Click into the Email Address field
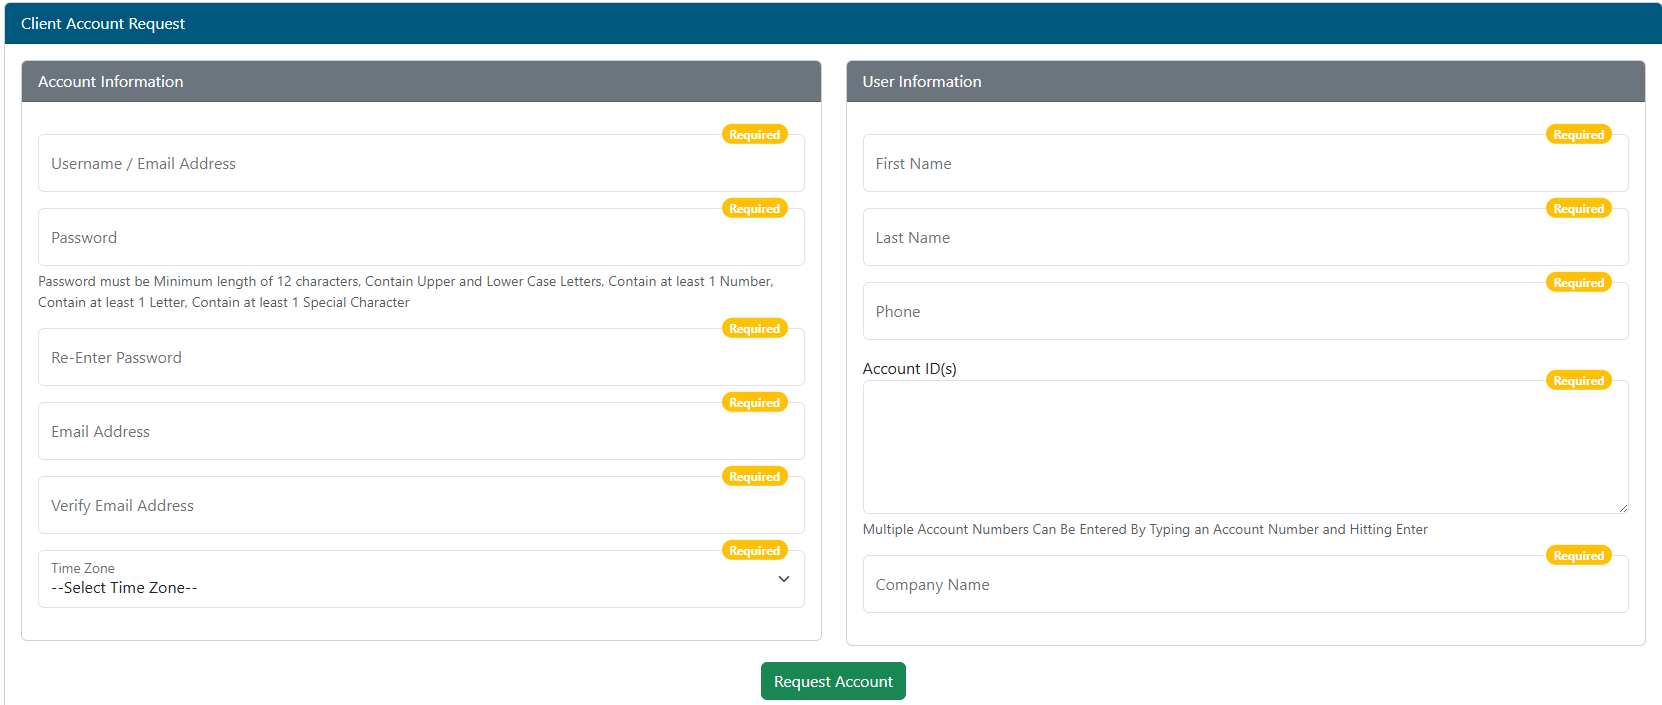Image resolution: width=1662 pixels, height=705 pixels. [420, 432]
